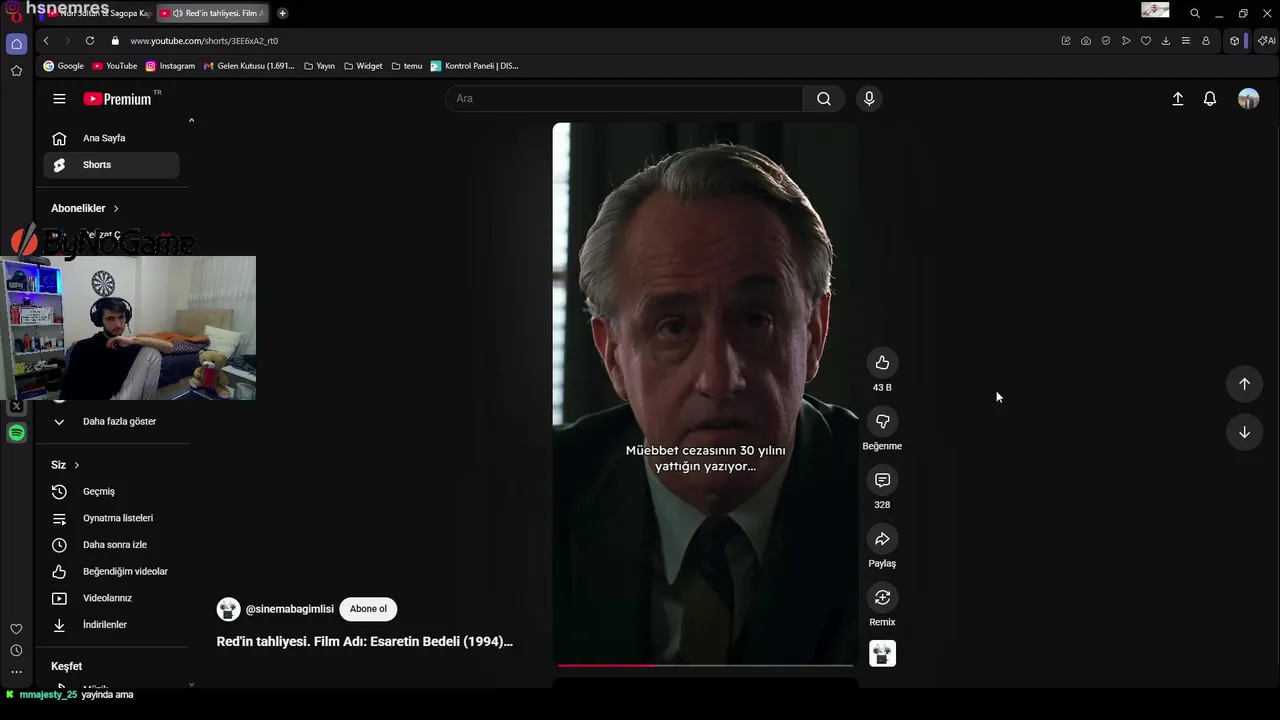
Task: Open Daha sonra izle list
Action: (x=111, y=545)
